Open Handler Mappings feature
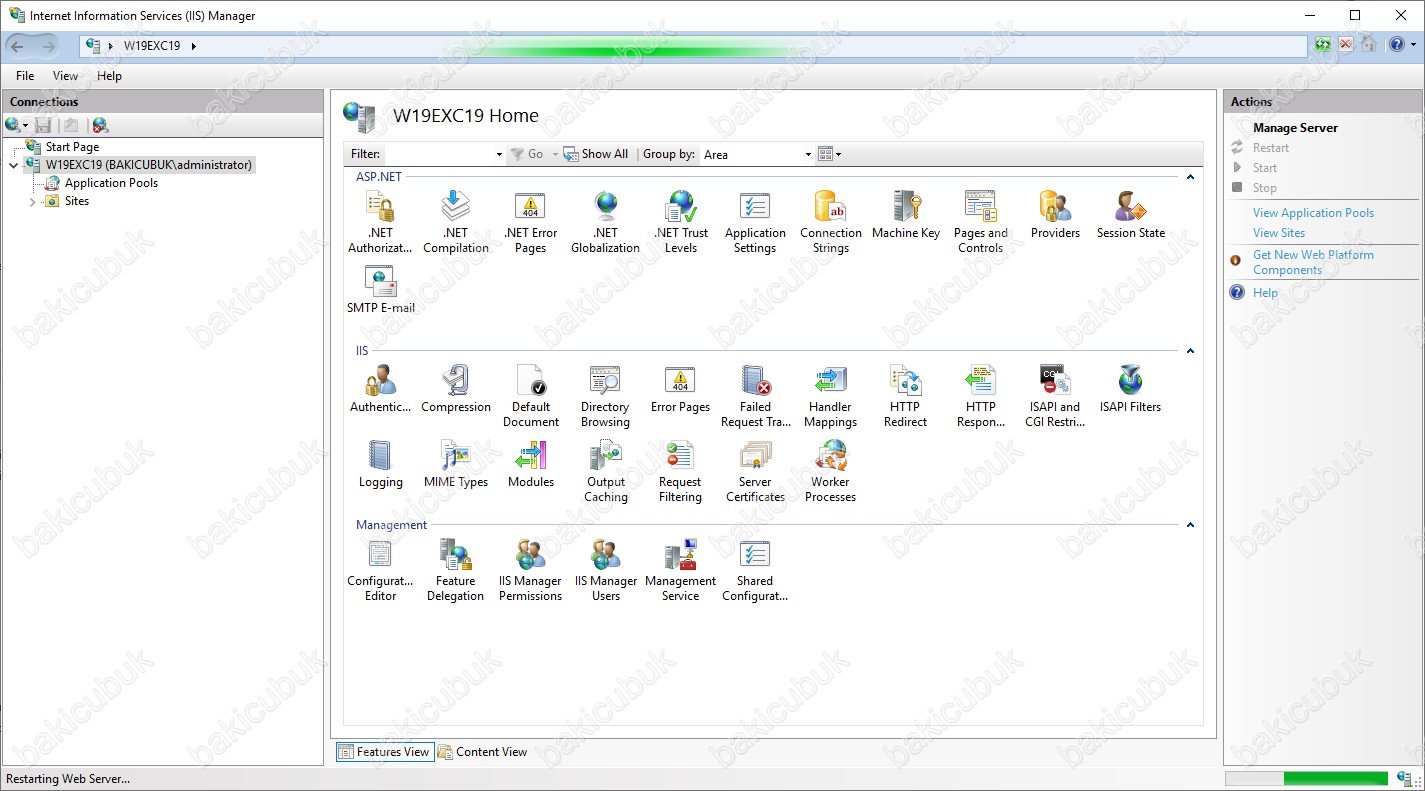The width and height of the screenshot is (1425, 791). [x=830, y=396]
